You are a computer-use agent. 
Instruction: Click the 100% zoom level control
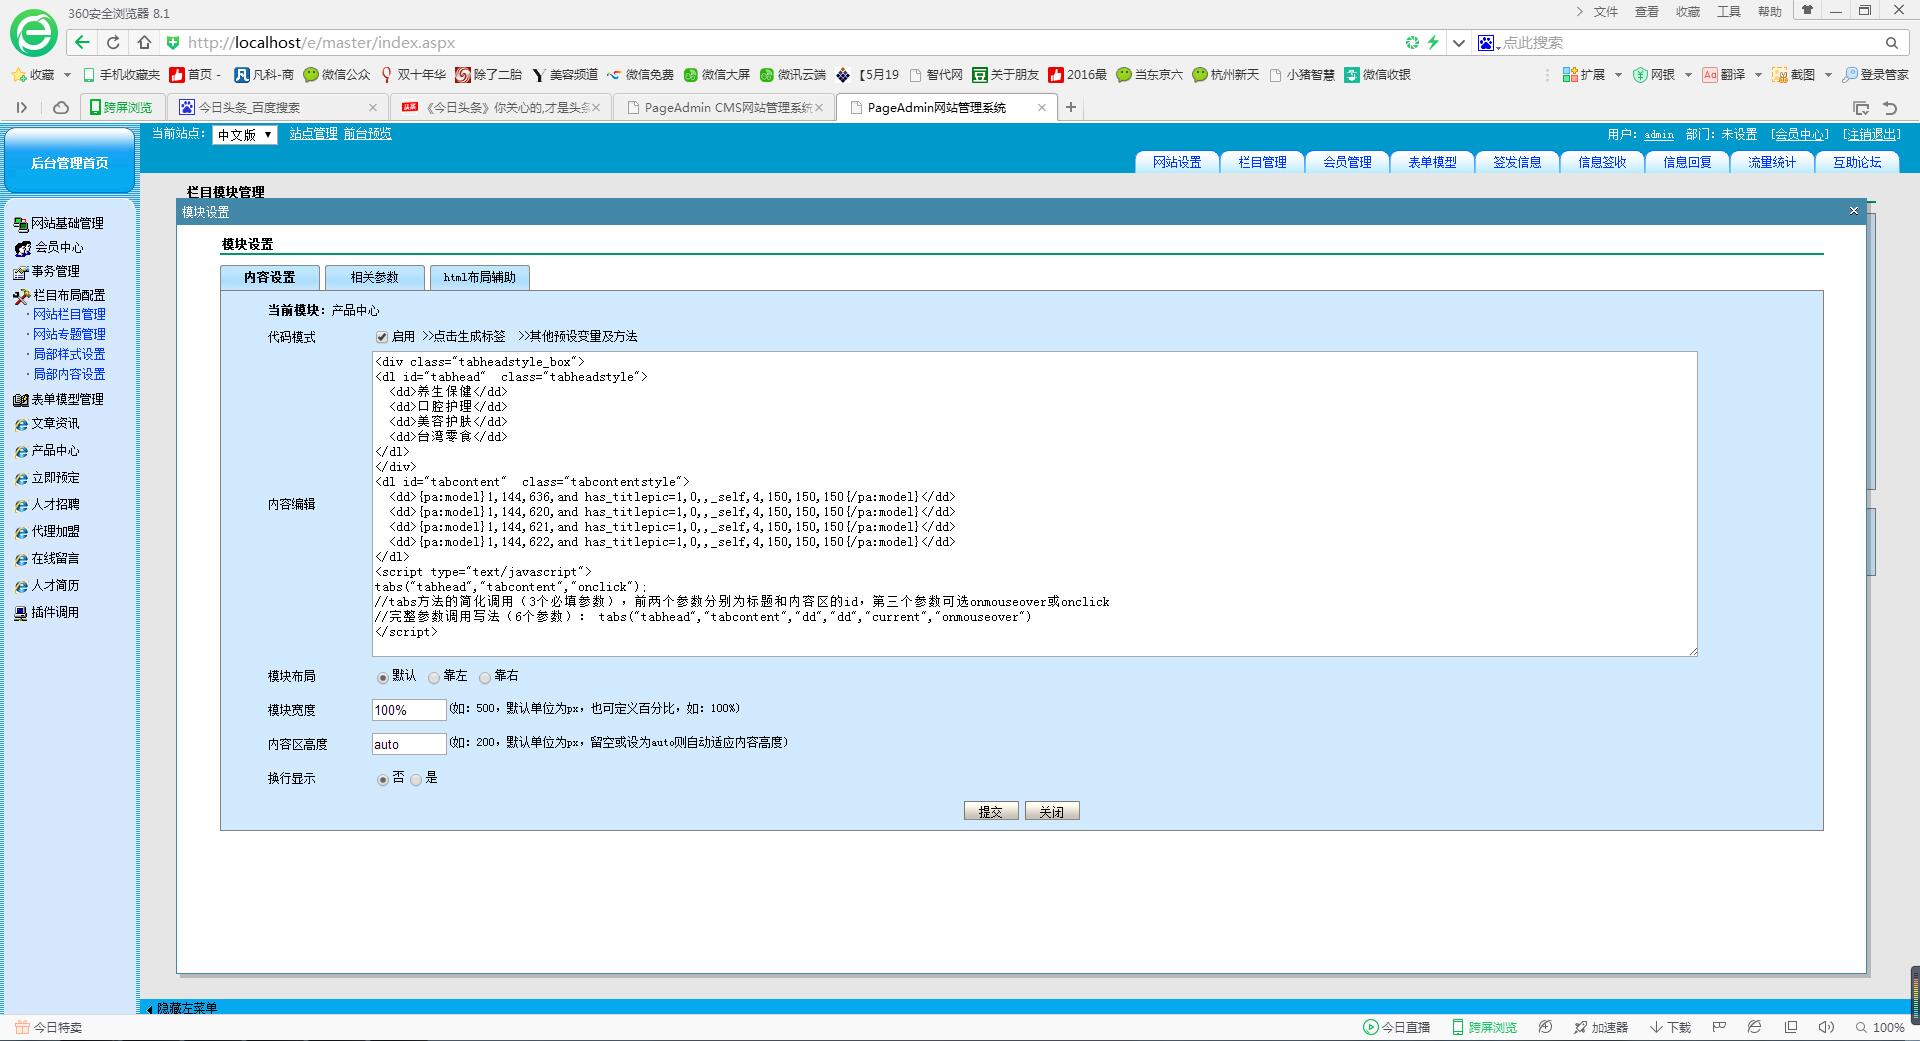pyautogui.click(x=1880, y=1027)
